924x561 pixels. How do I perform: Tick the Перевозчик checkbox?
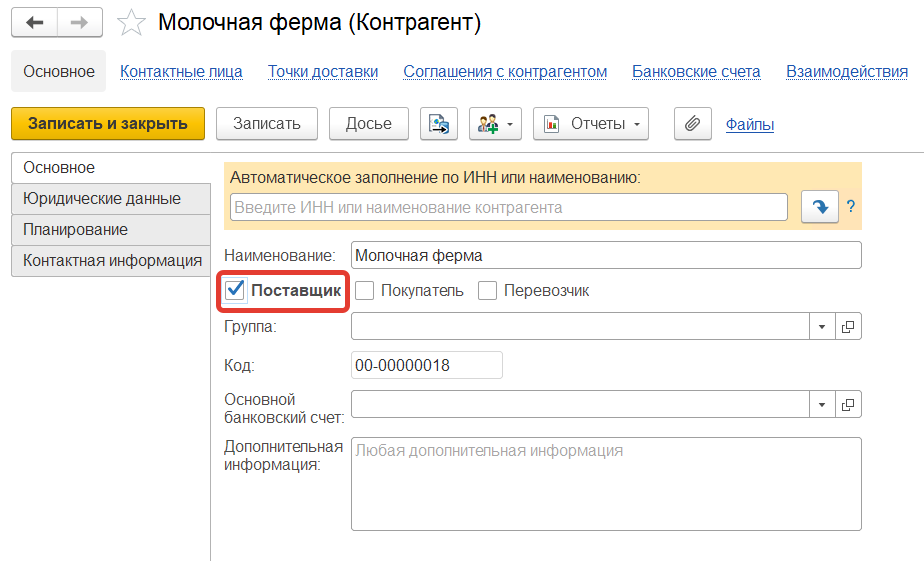(487, 291)
